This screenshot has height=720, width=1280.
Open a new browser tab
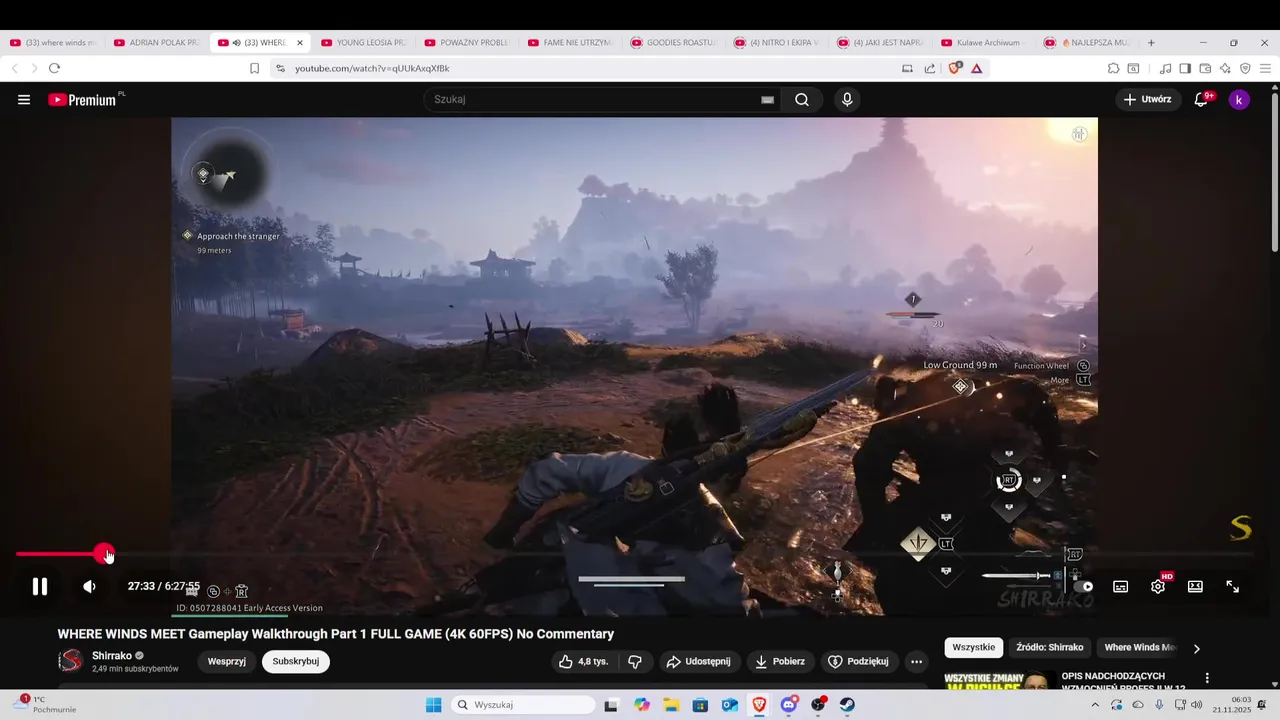point(1151,43)
